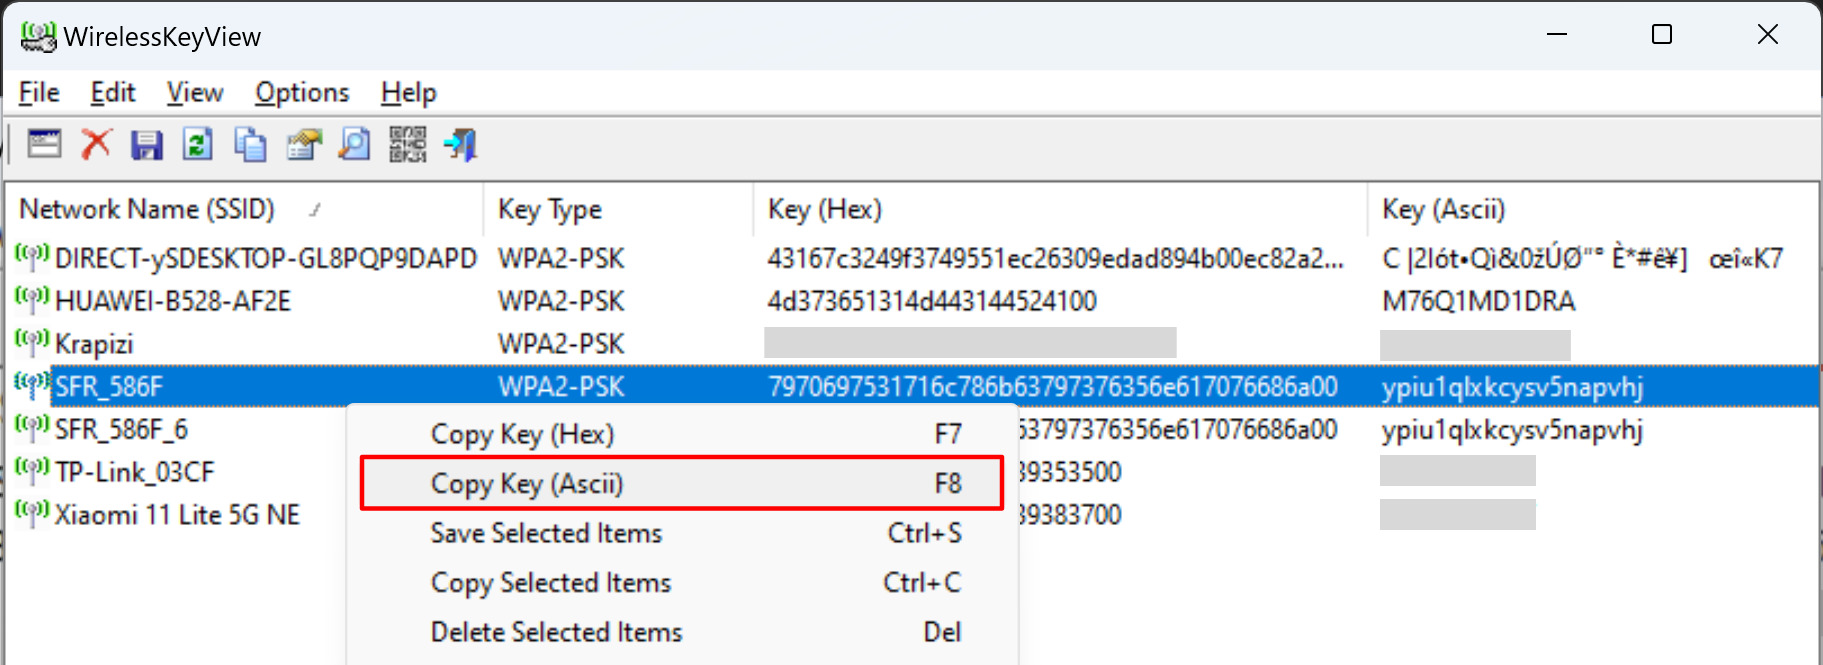Click the copy selected items icon
Viewport: 1823px width, 665px height.
pyautogui.click(x=250, y=145)
